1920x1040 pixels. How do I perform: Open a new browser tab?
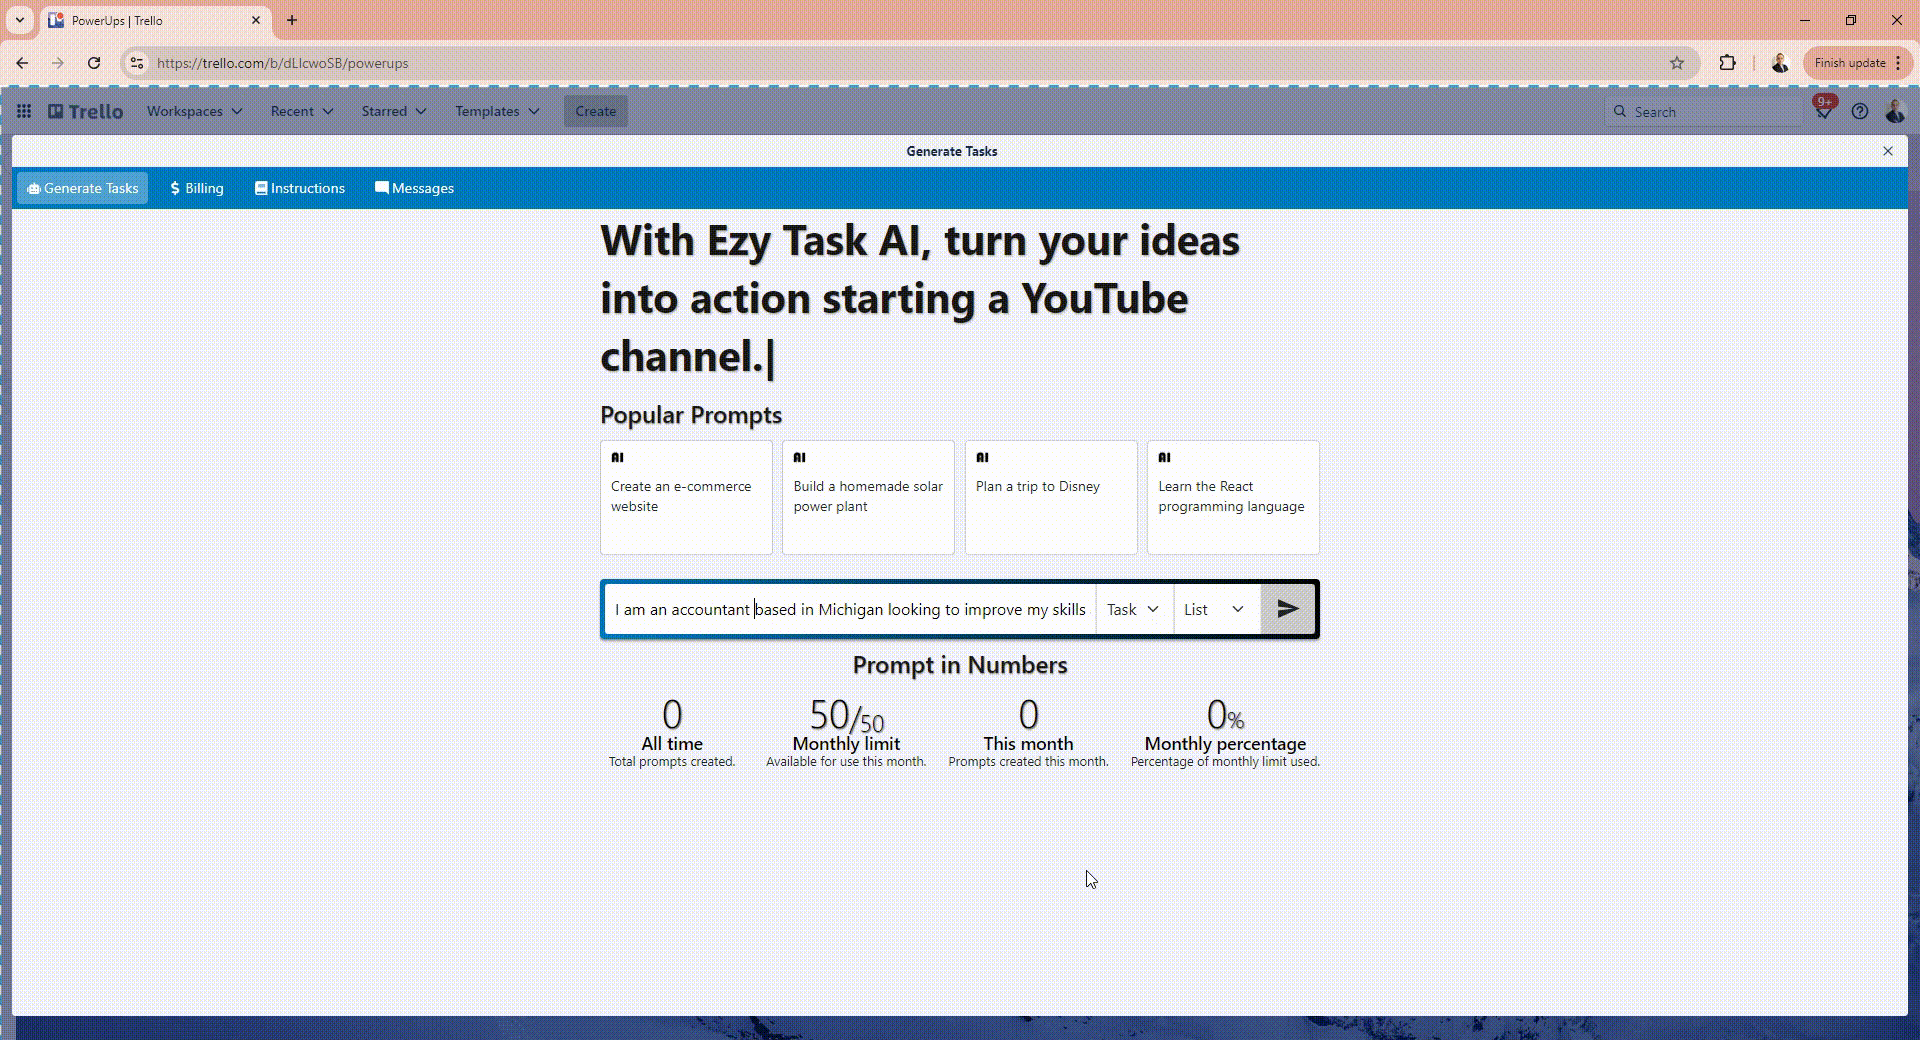(x=292, y=20)
